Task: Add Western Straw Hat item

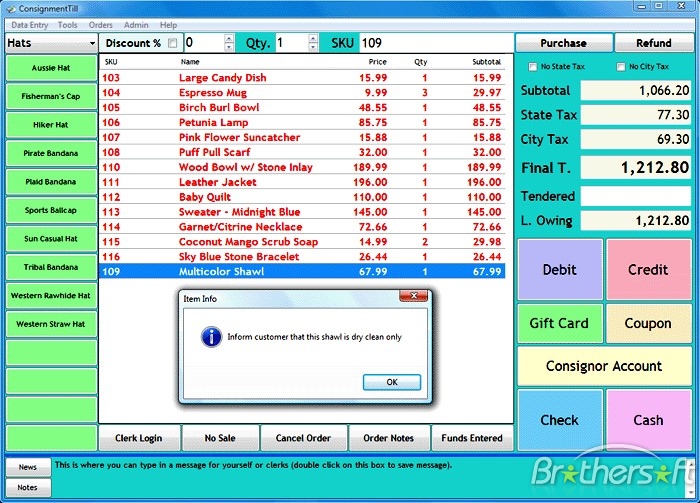Action: point(51,324)
